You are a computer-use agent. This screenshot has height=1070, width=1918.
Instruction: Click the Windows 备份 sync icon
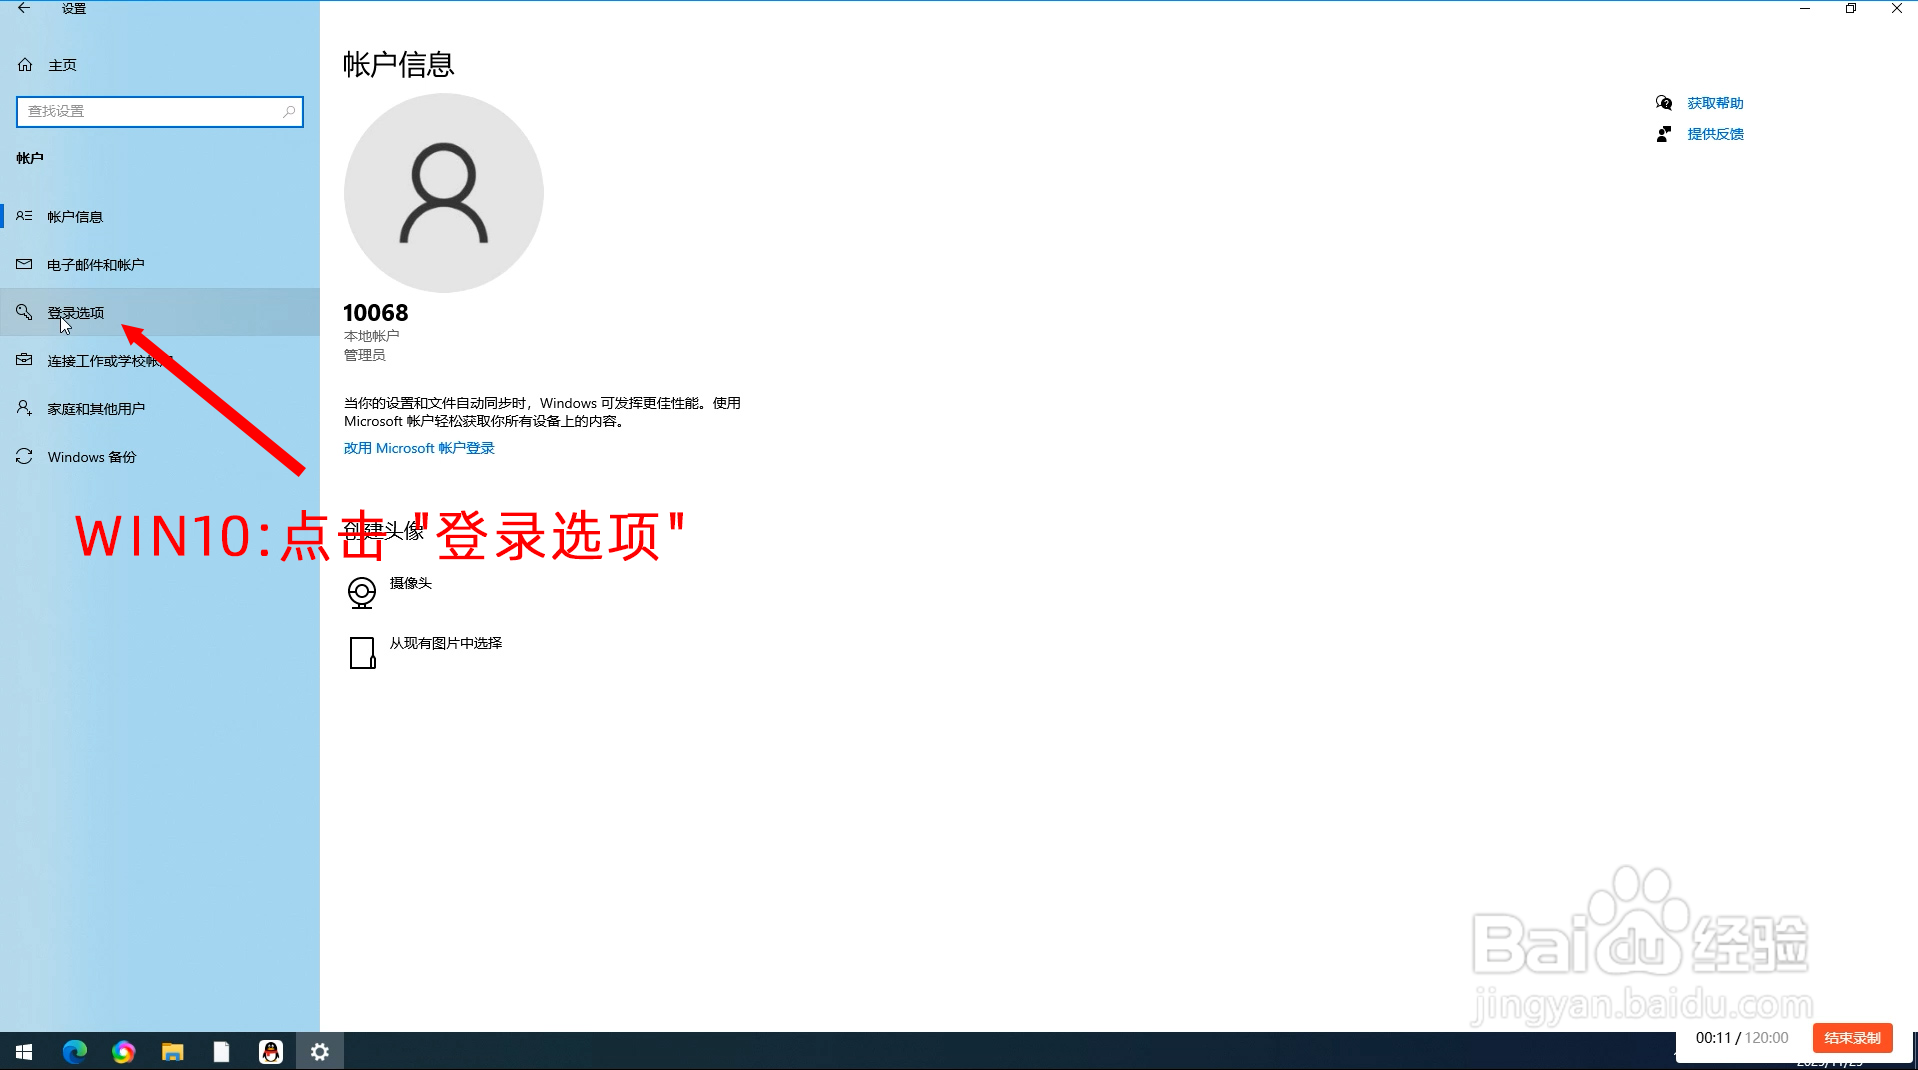coord(24,456)
